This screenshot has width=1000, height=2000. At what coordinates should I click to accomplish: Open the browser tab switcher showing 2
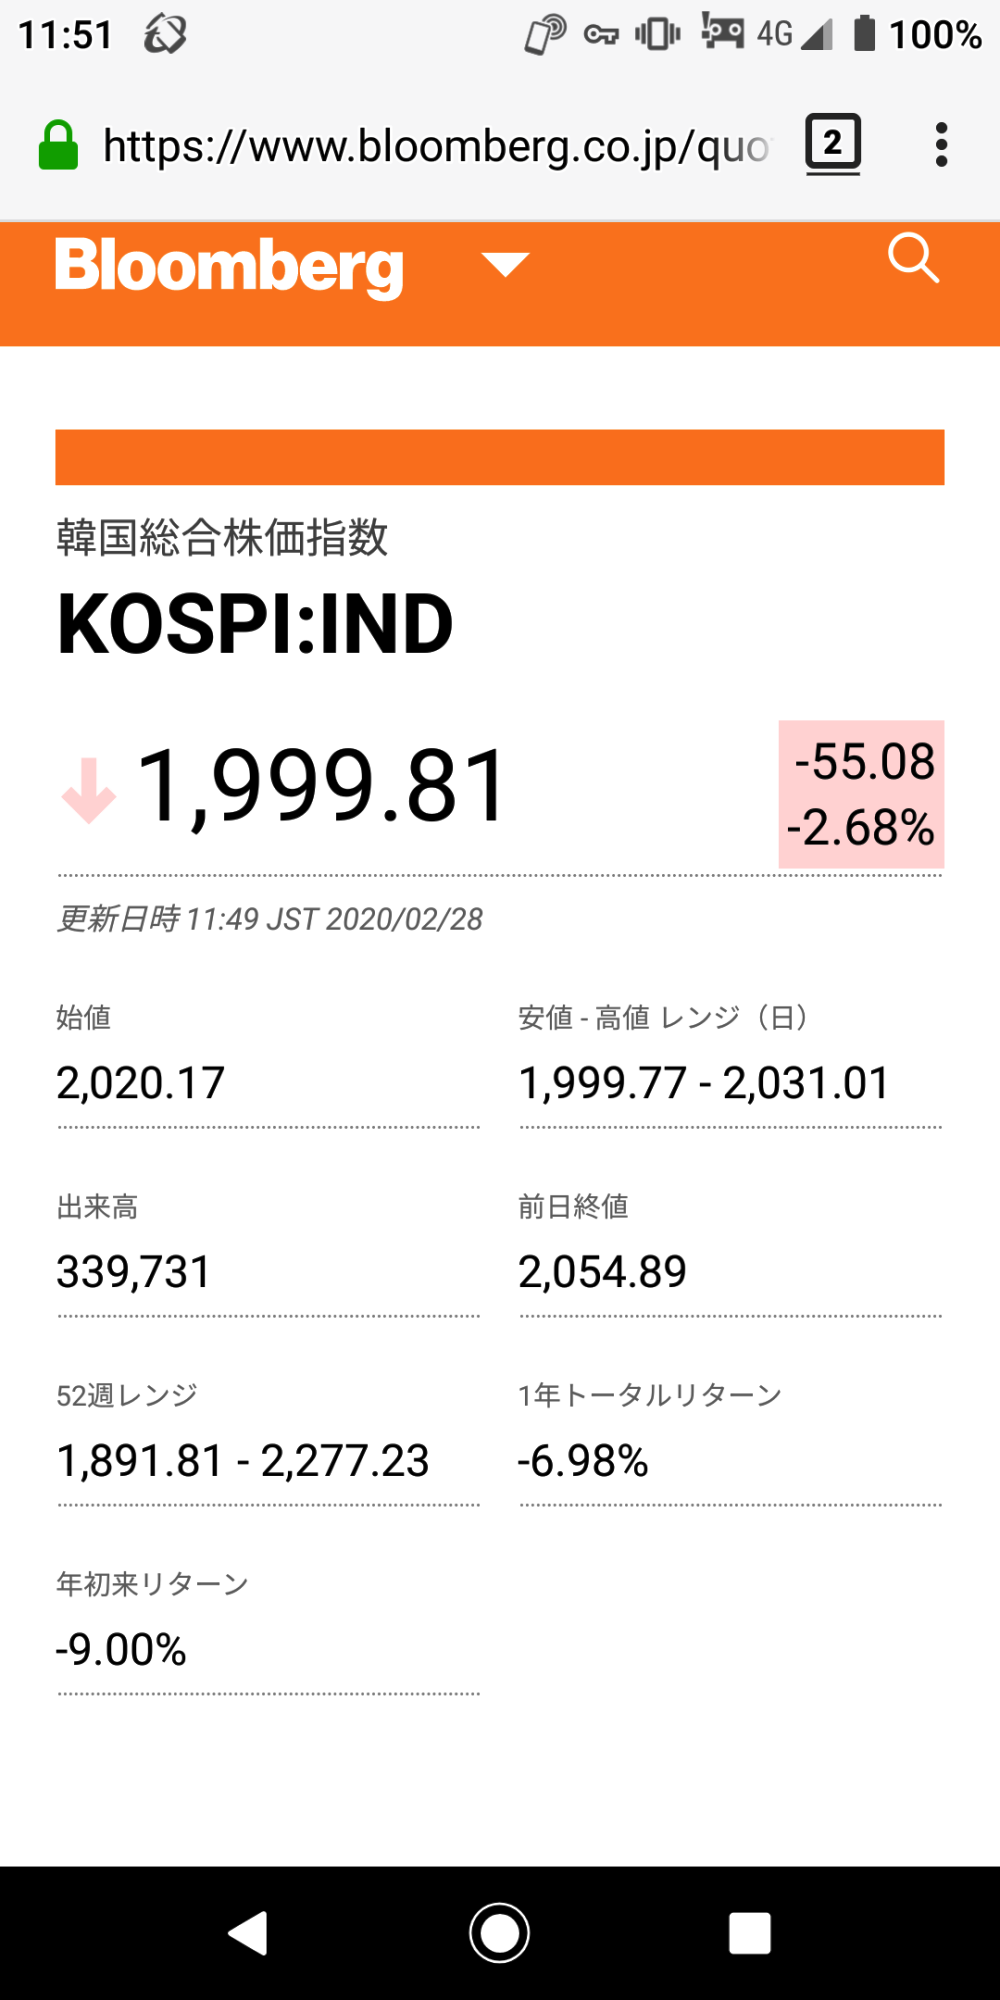[x=833, y=144]
